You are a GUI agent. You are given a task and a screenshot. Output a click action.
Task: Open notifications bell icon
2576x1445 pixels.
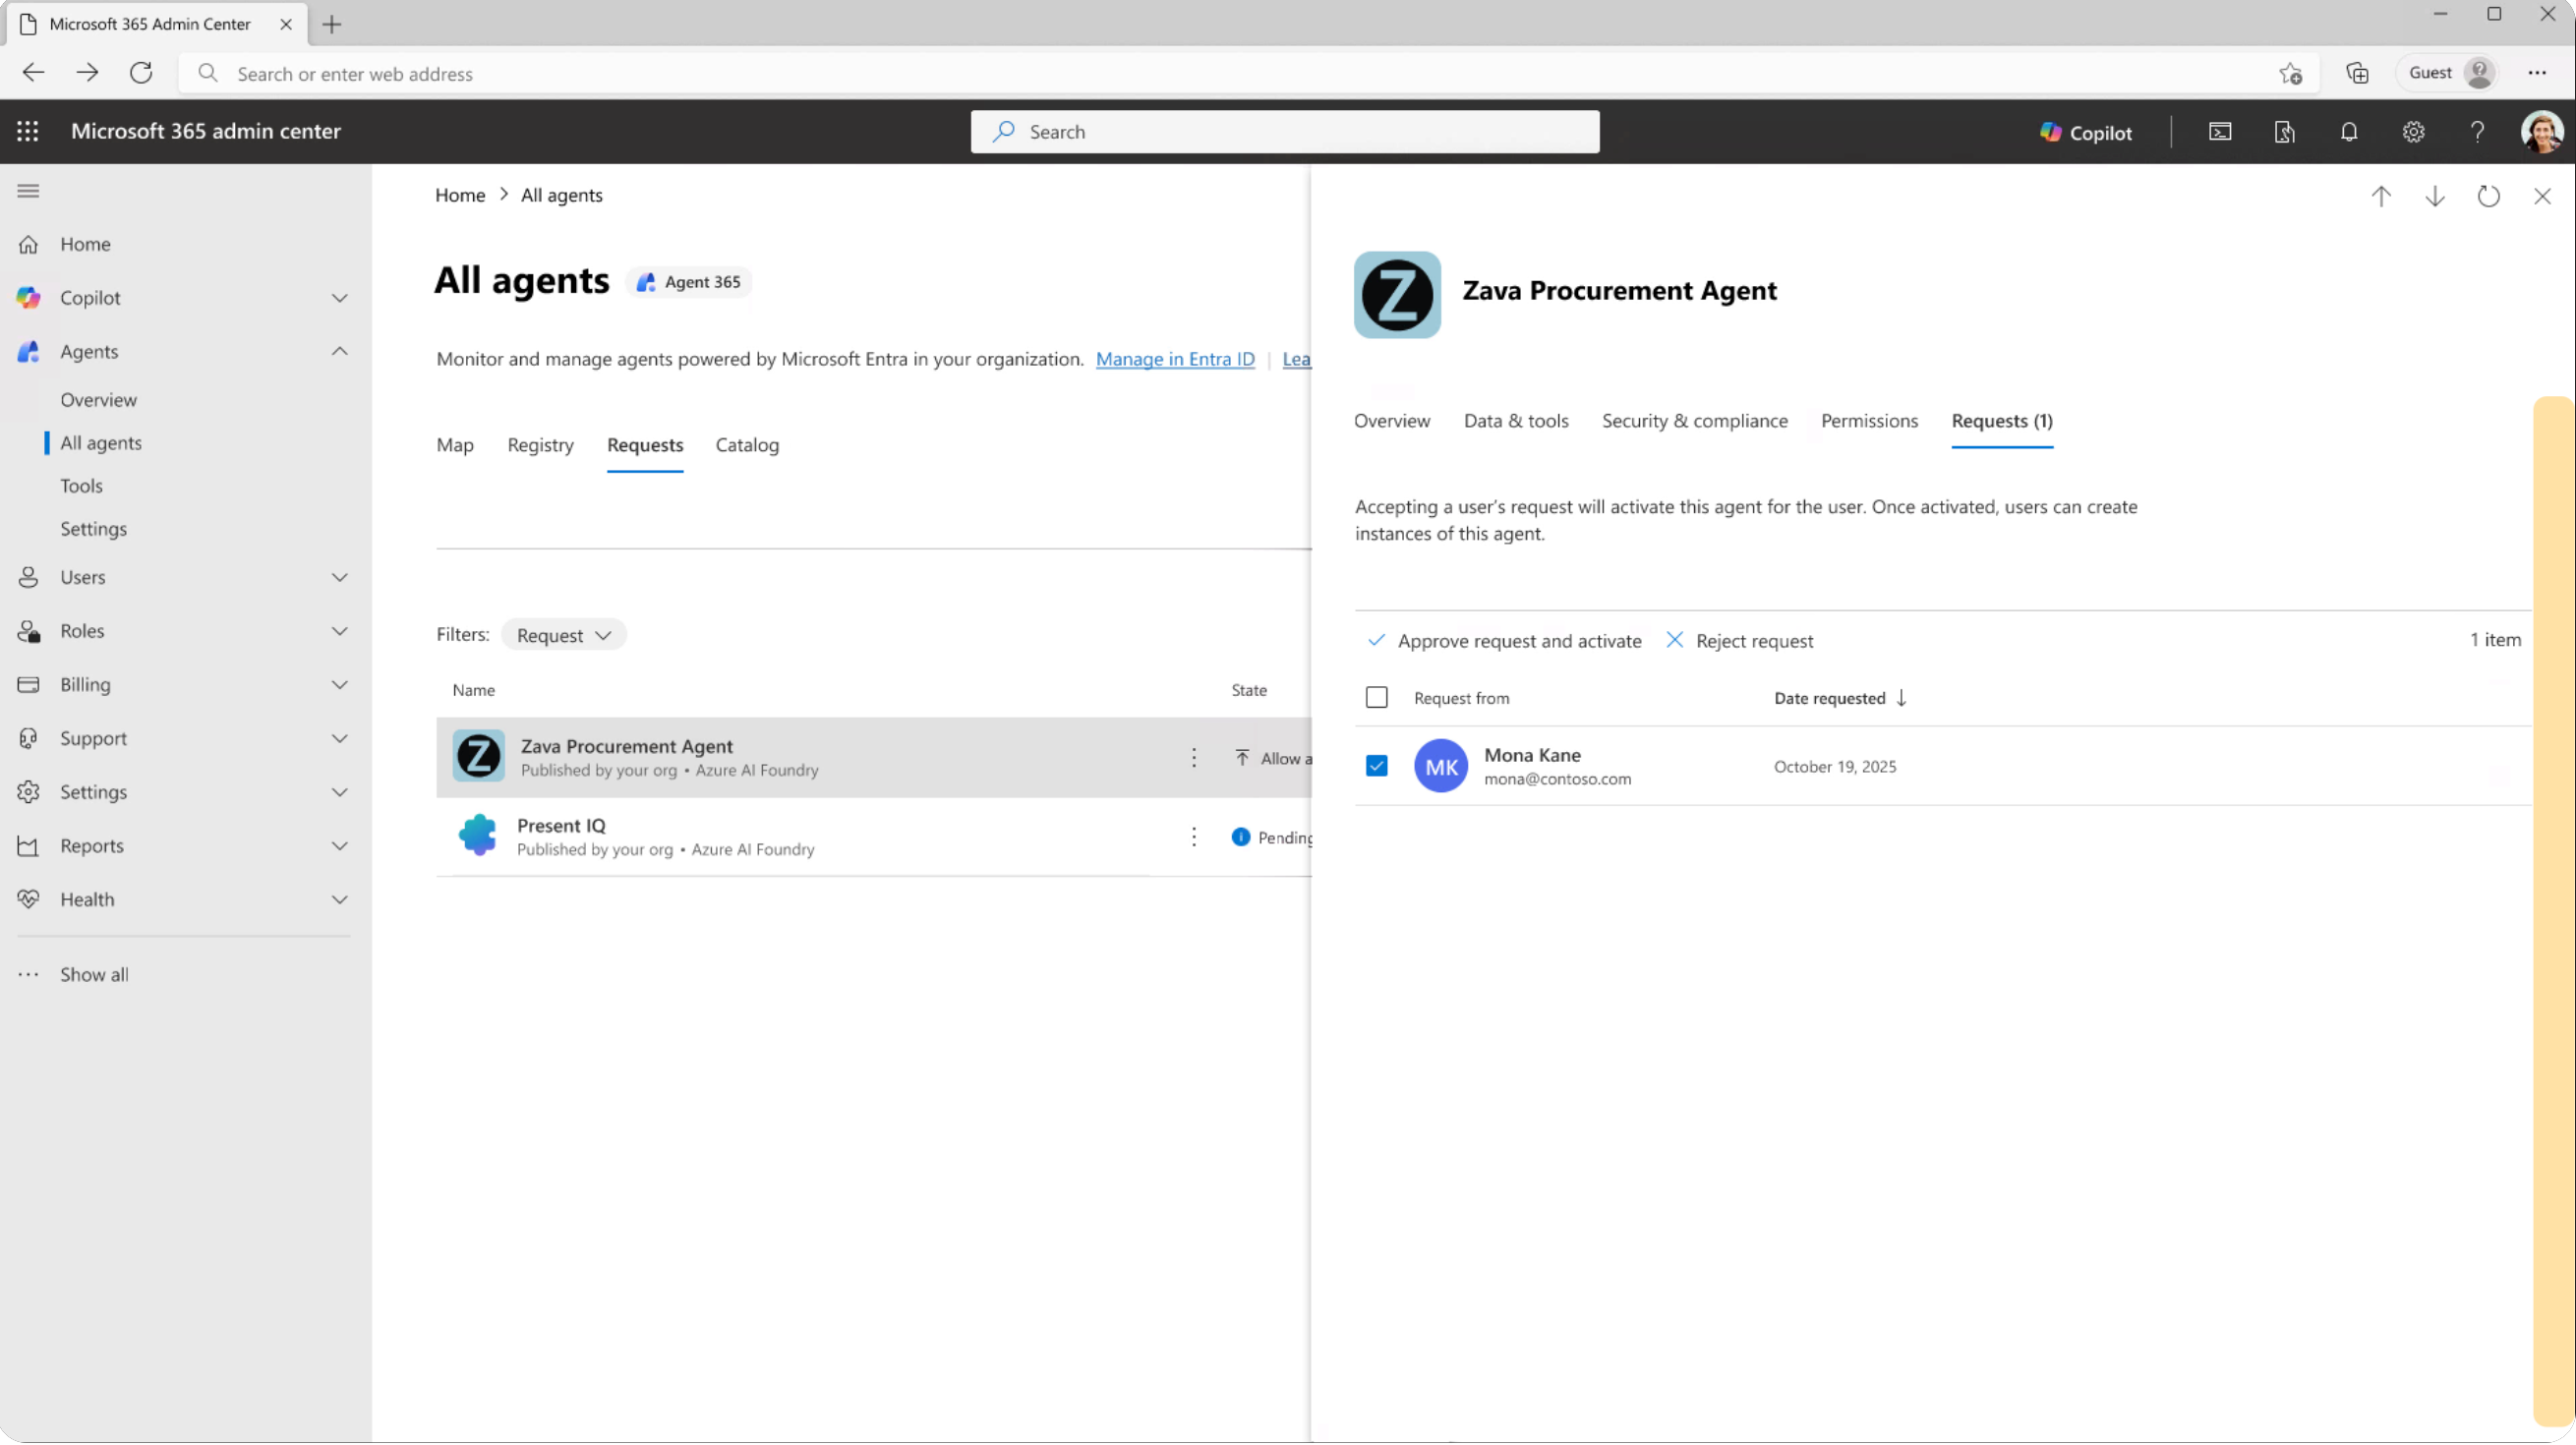click(2349, 132)
